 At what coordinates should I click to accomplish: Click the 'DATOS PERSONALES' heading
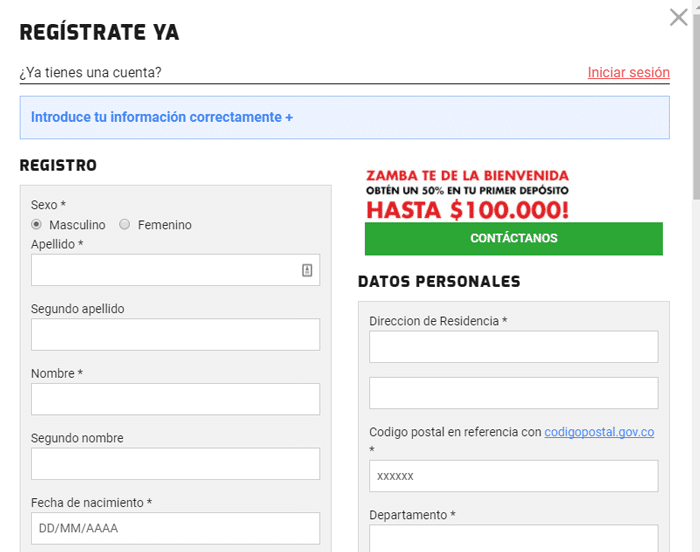tap(439, 281)
